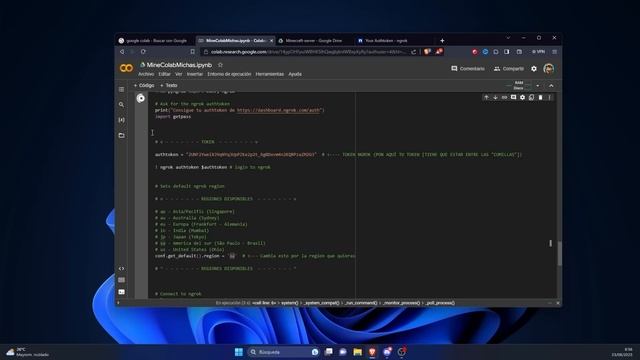Add a text cell with Texto

pyautogui.click(x=169, y=85)
